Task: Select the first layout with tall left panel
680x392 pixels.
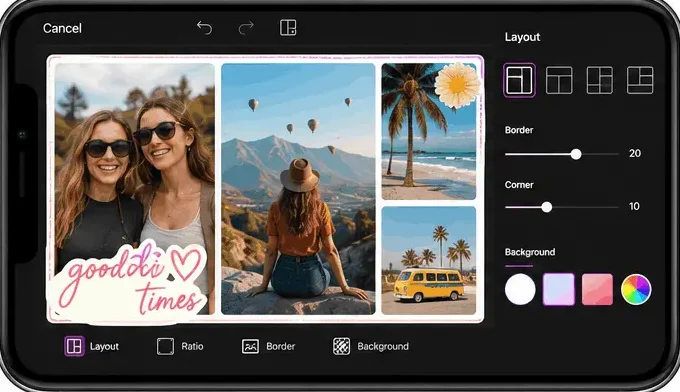Action: [x=519, y=80]
